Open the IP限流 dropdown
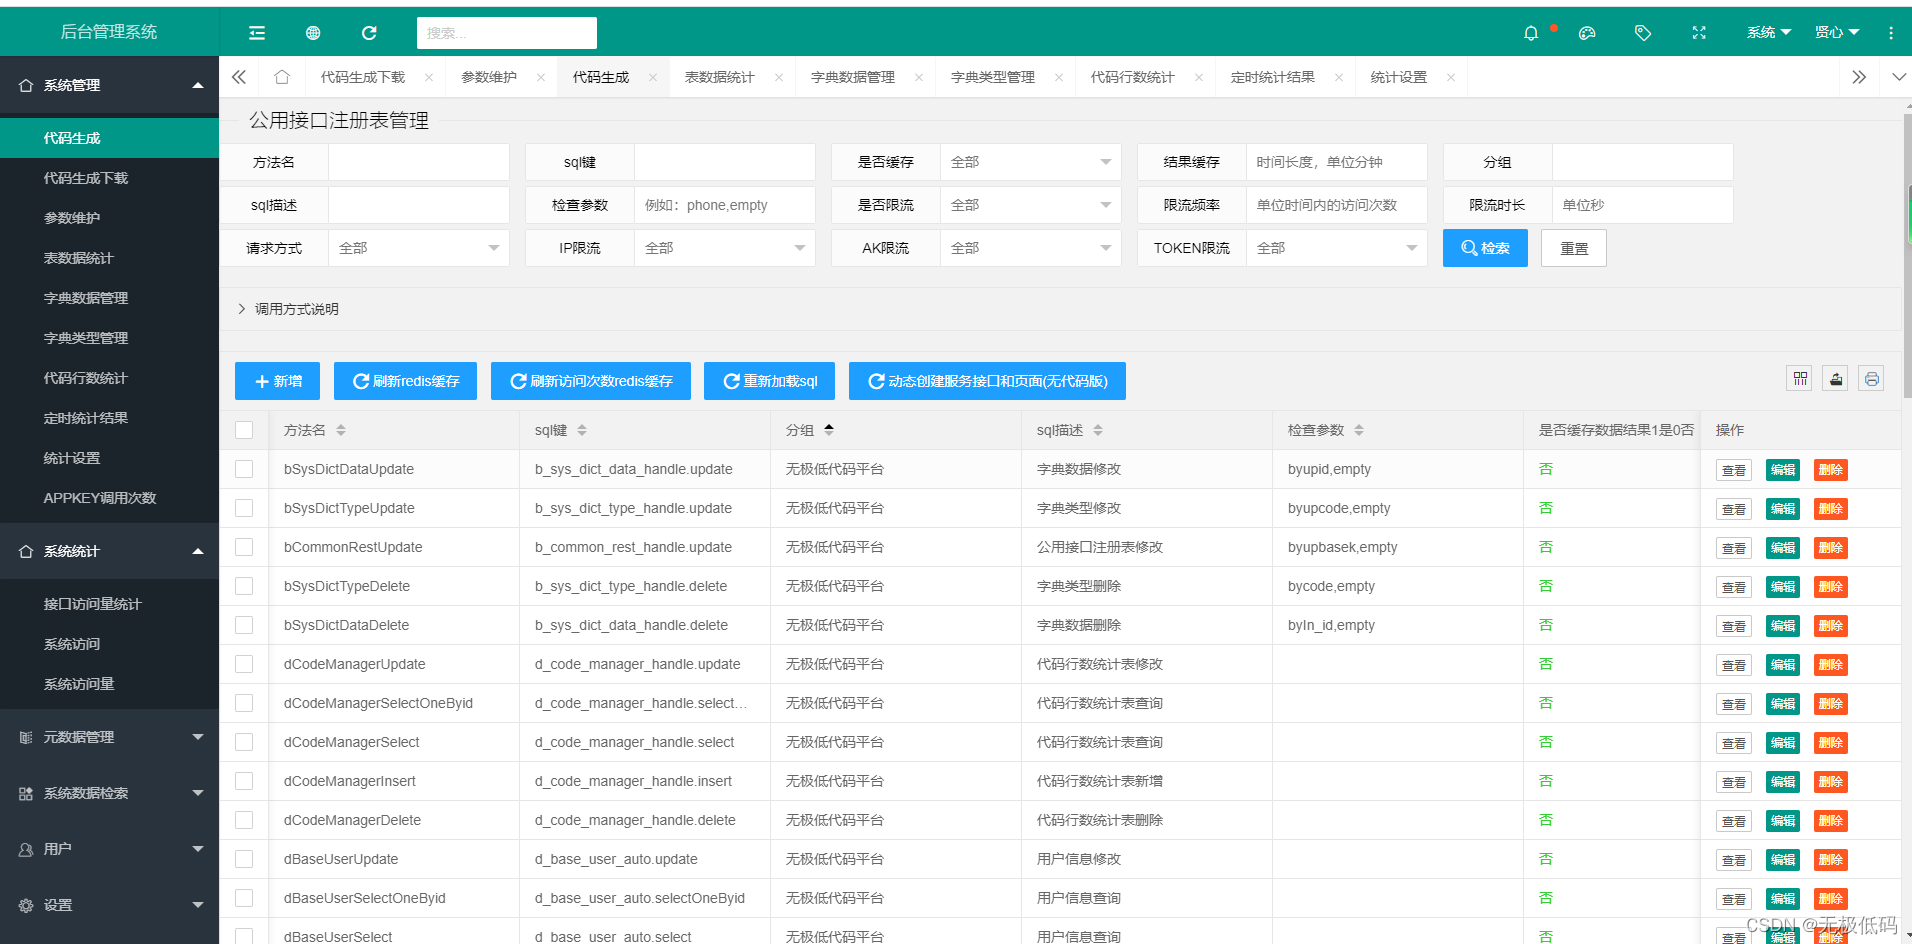The width and height of the screenshot is (1912, 944). click(x=724, y=248)
